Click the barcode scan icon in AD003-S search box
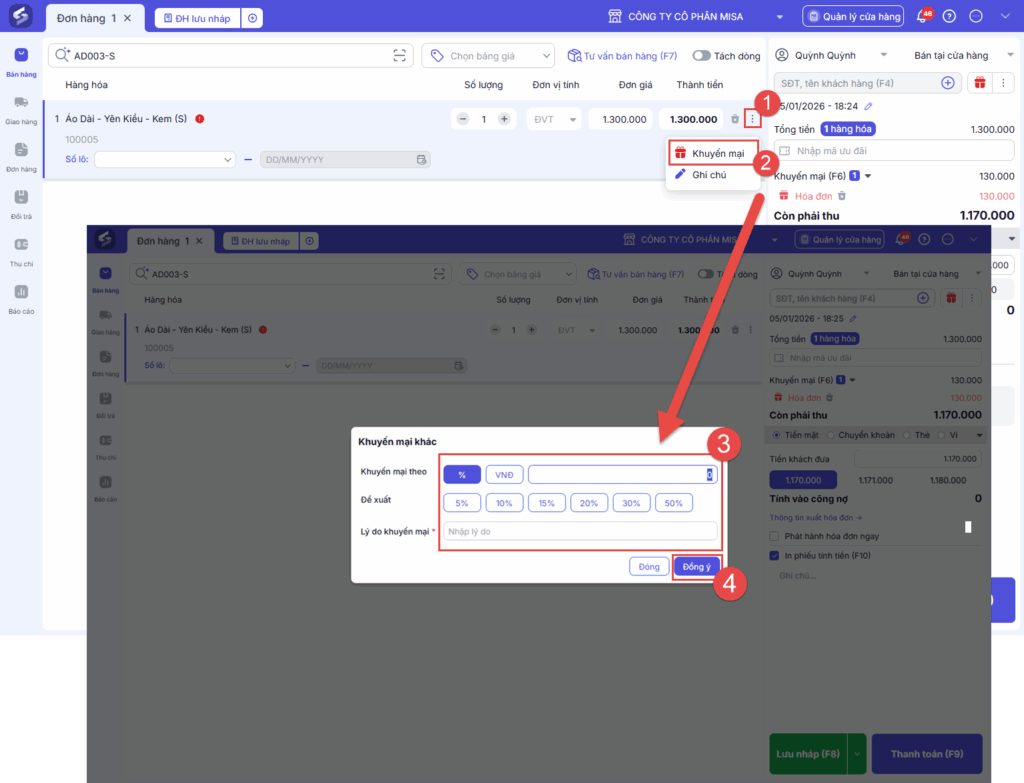 point(400,56)
